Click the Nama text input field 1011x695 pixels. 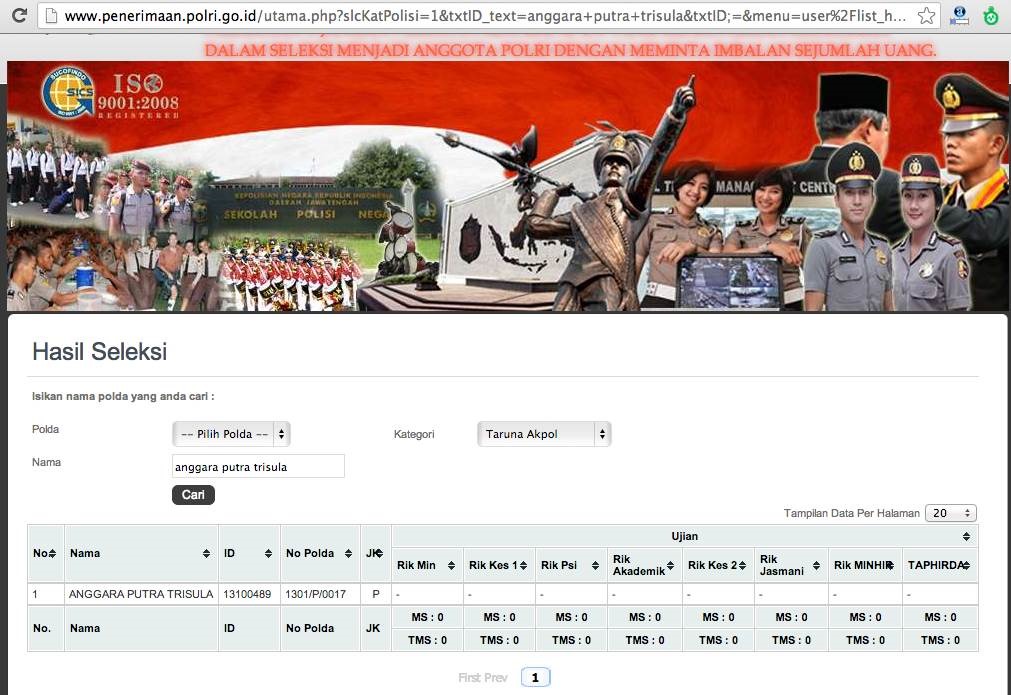pyautogui.click(x=258, y=466)
